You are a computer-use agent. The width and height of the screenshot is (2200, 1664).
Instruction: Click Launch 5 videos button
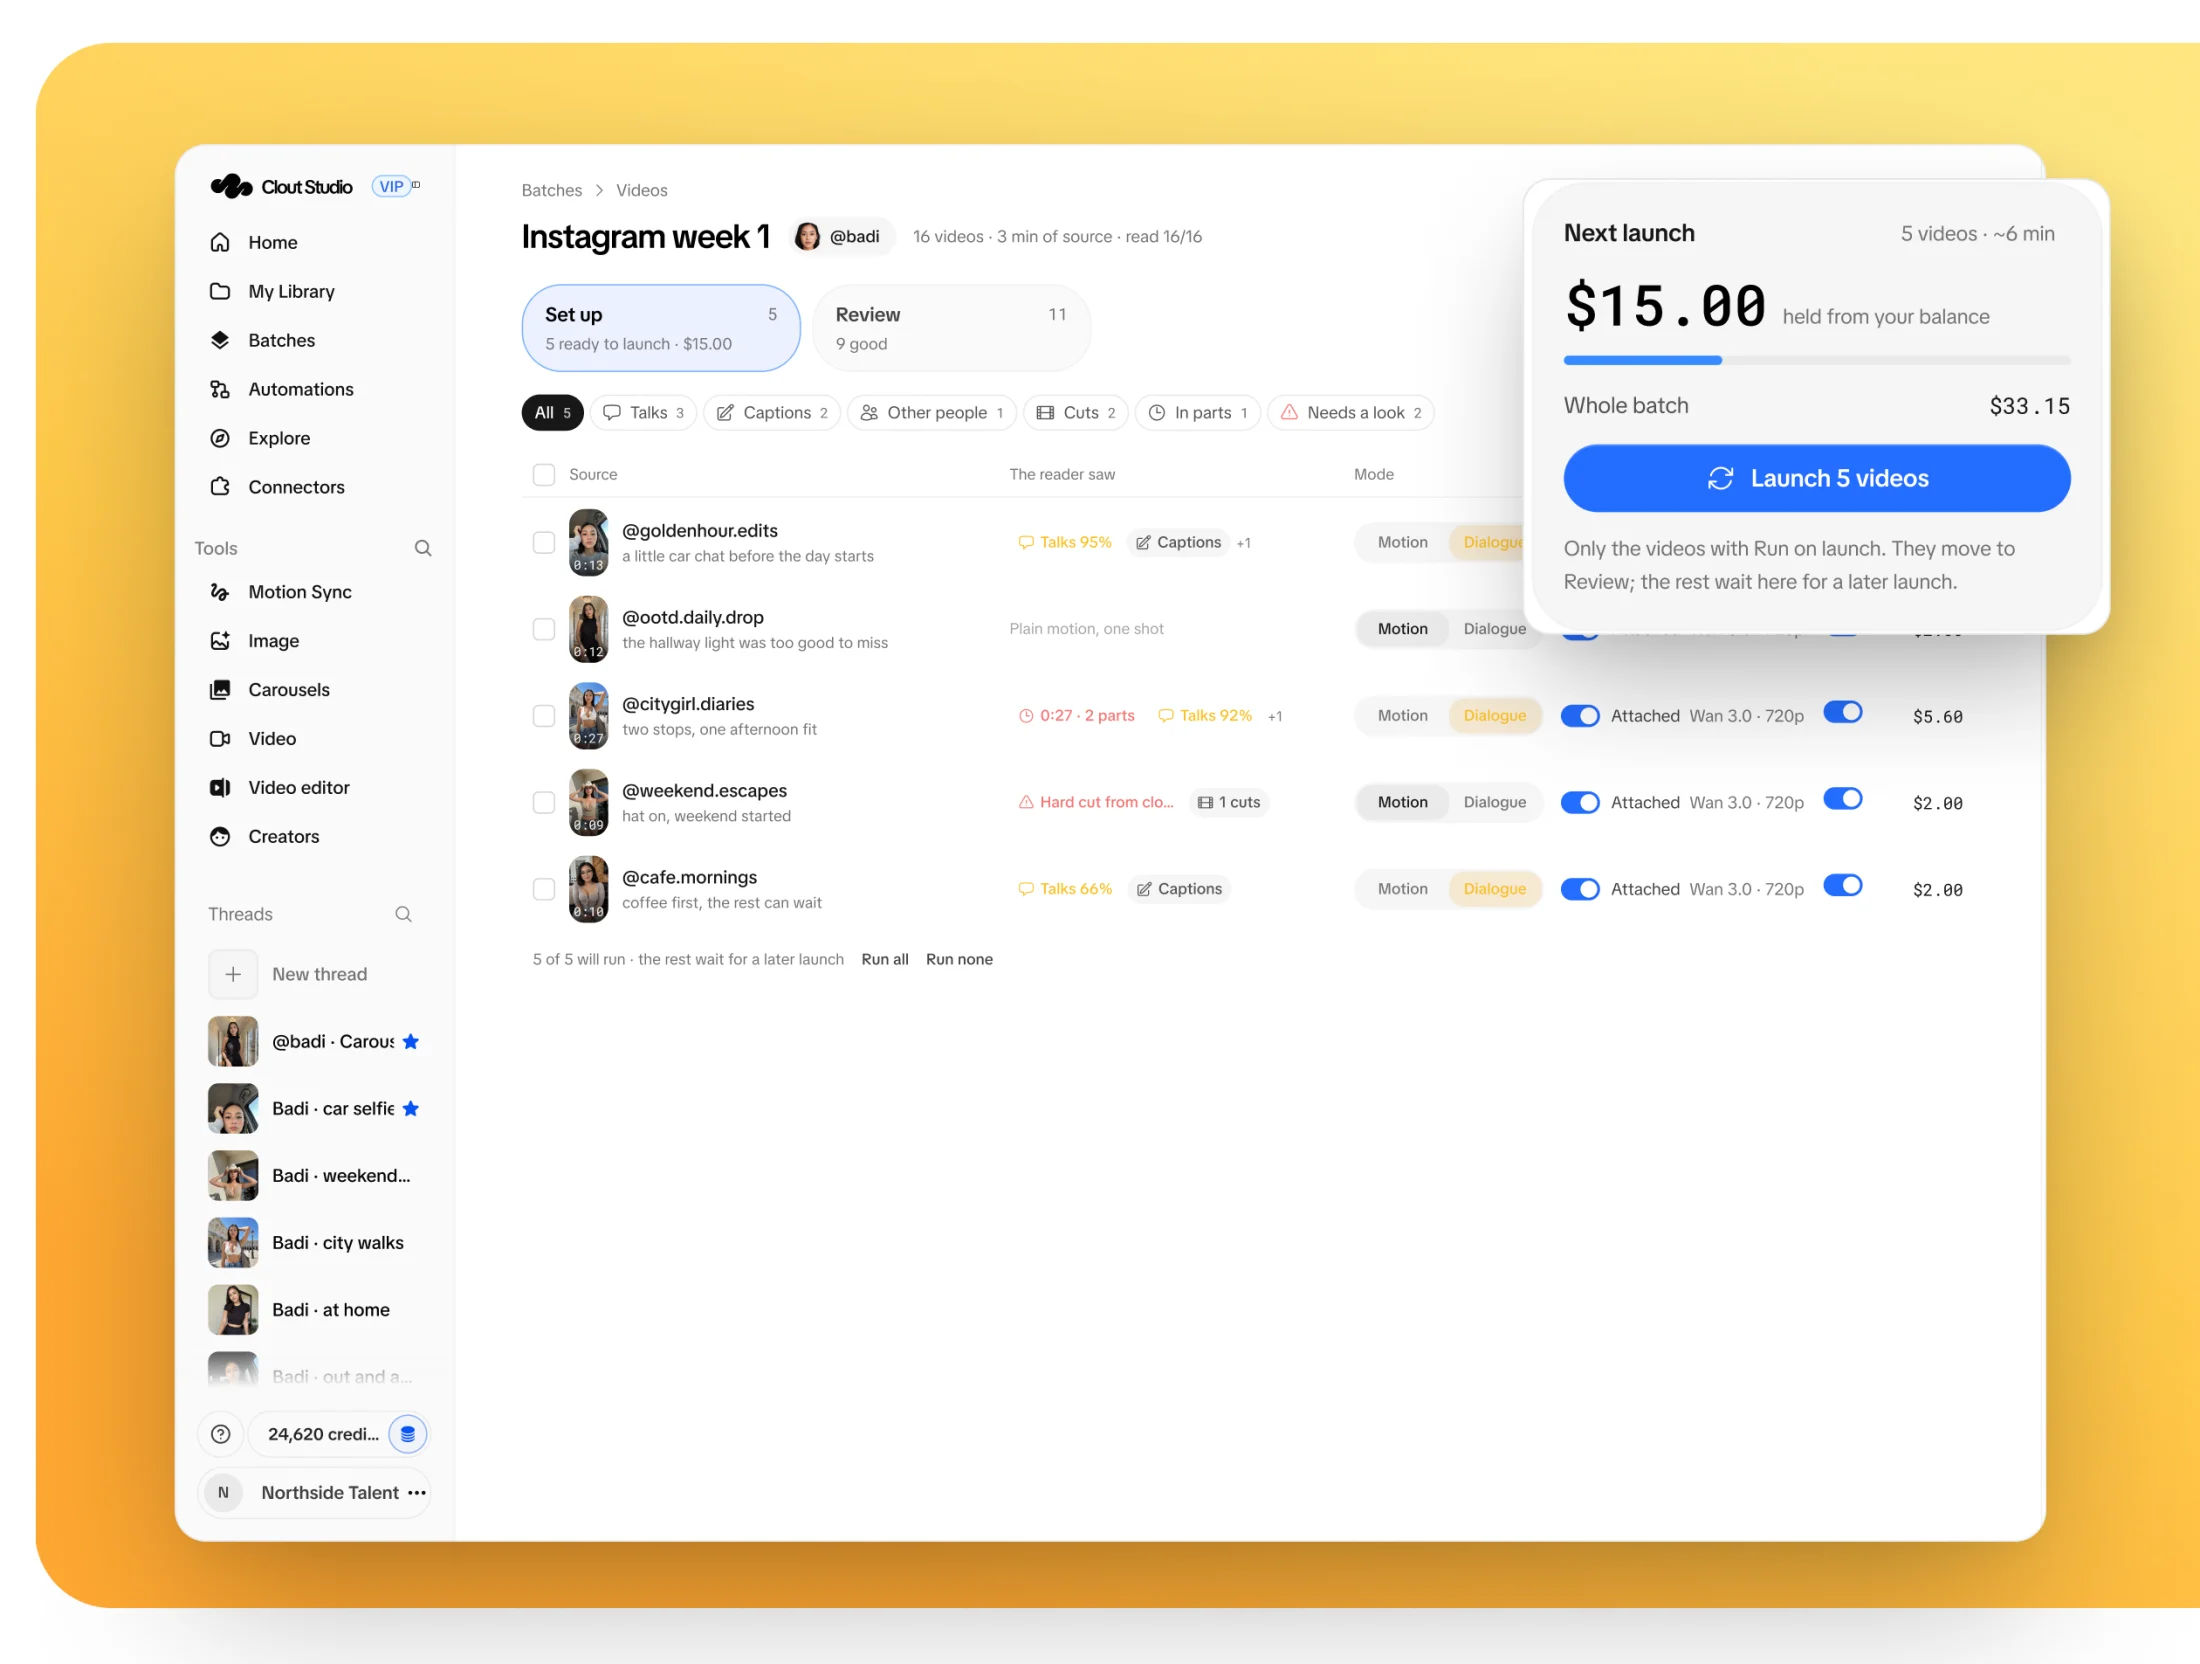[1816, 478]
